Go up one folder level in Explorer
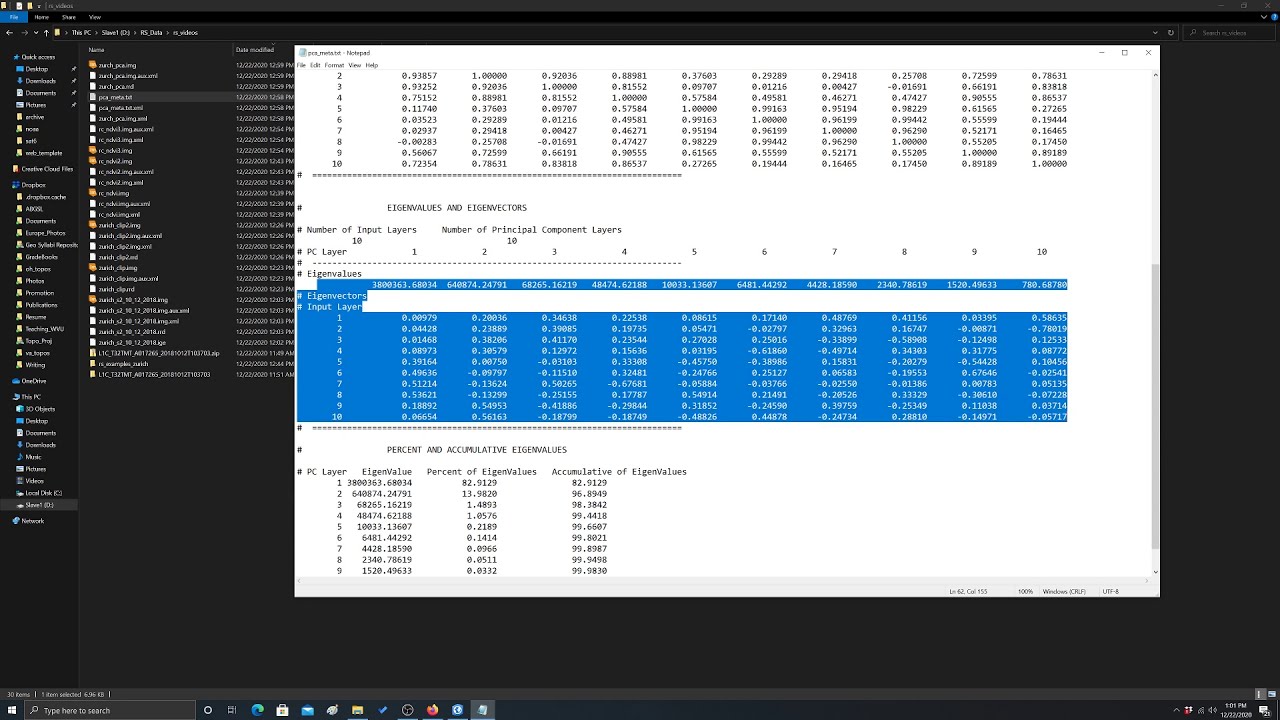Image resolution: width=1280 pixels, height=720 pixels. pyautogui.click(x=46, y=33)
